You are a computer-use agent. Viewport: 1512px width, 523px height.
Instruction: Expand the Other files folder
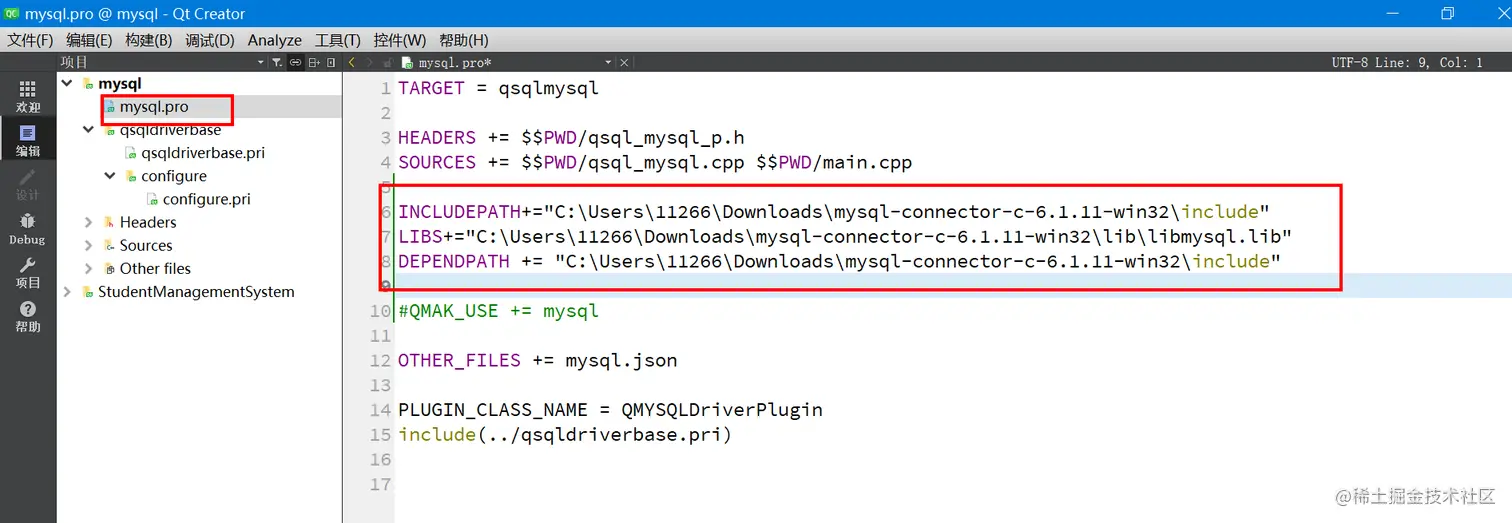click(x=89, y=268)
